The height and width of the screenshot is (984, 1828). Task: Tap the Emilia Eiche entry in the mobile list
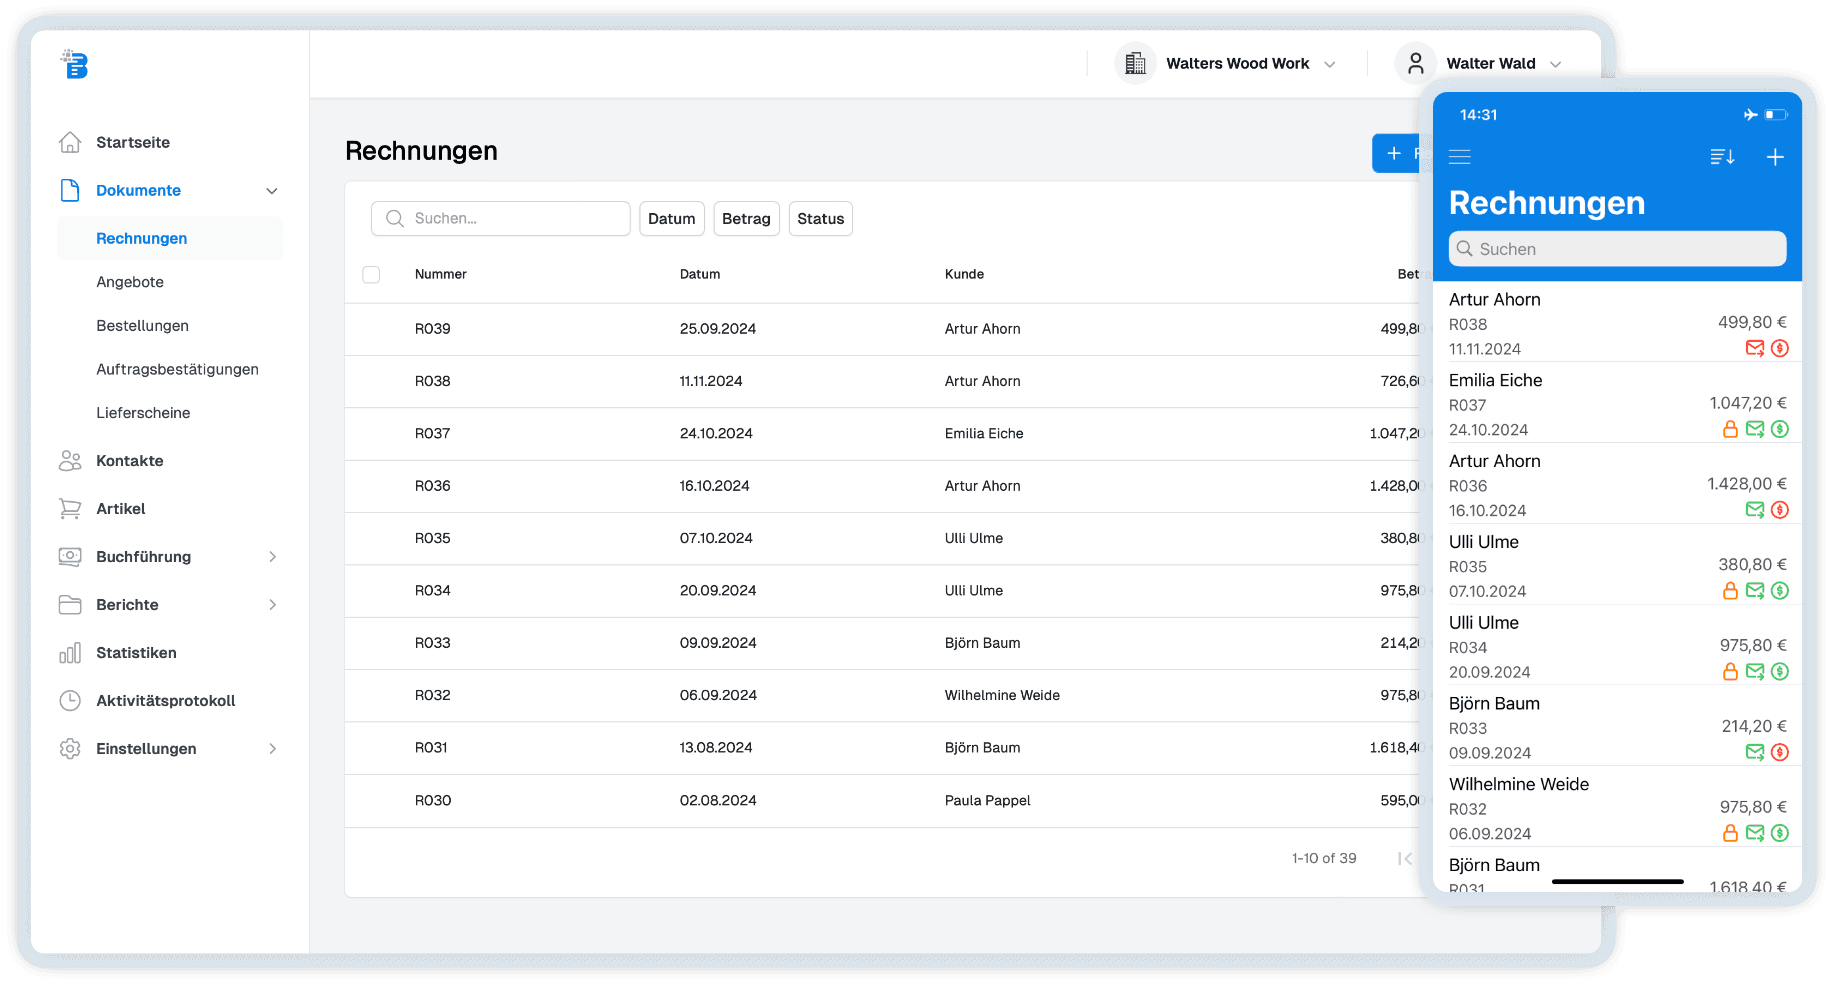(1617, 404)
